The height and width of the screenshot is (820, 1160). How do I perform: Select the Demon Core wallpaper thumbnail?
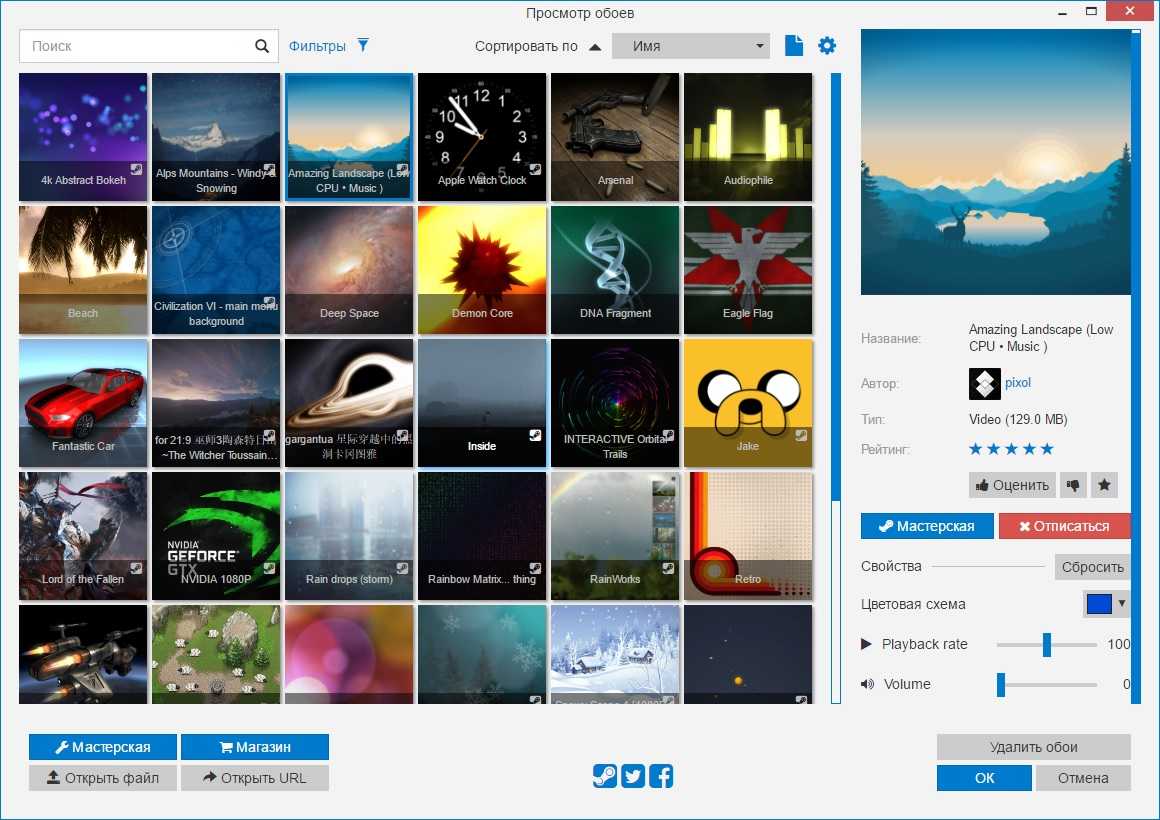pos(482,270)
